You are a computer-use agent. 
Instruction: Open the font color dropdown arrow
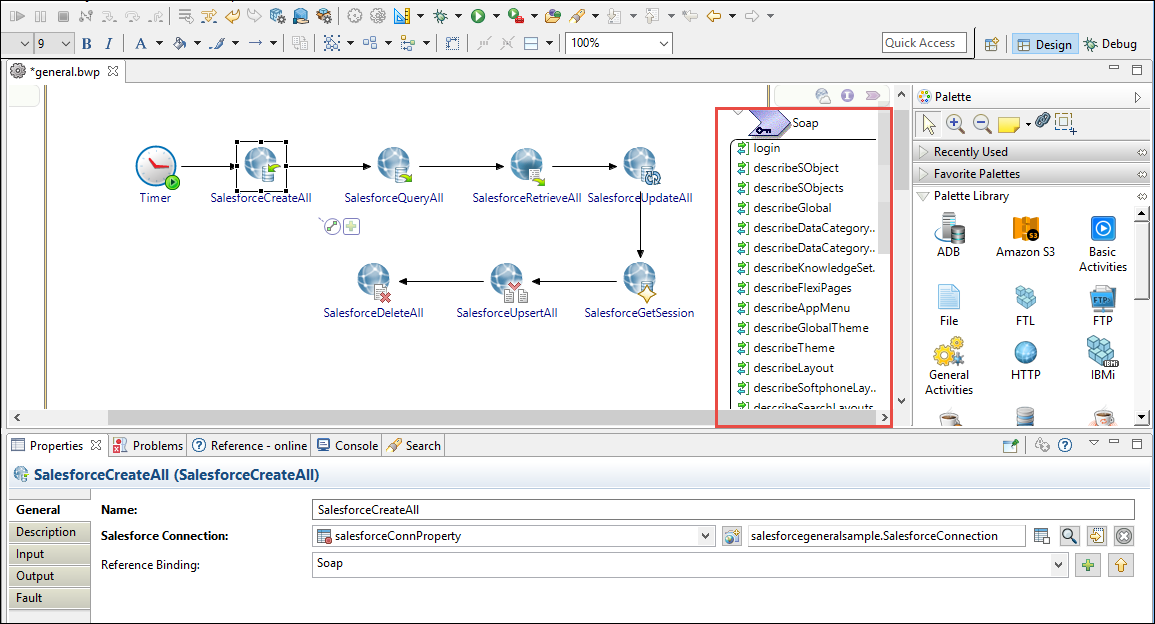point(158,43)
